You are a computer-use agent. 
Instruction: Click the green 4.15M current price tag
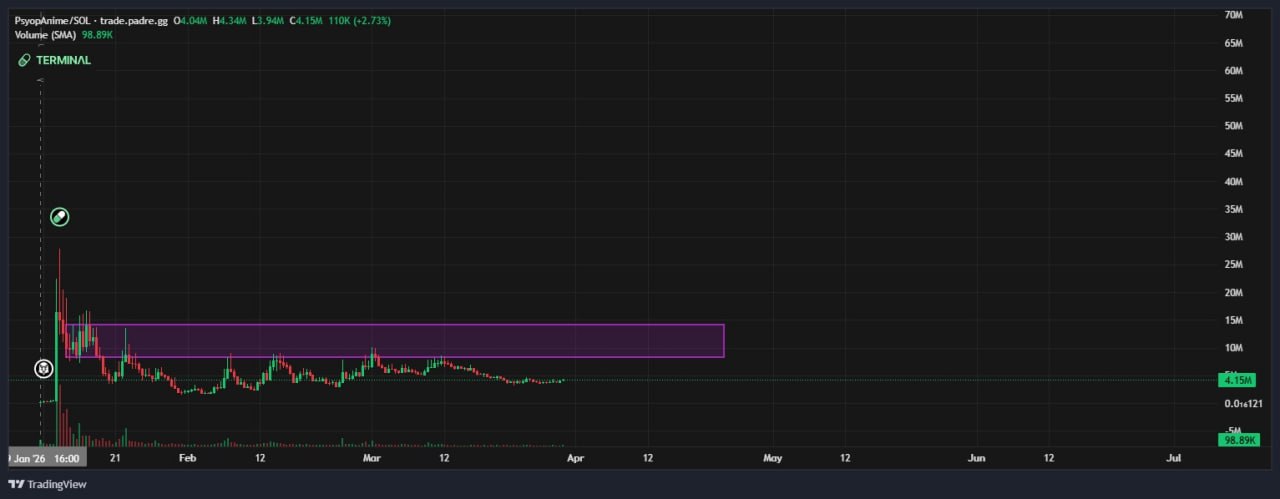click(x=1238, y=380)
